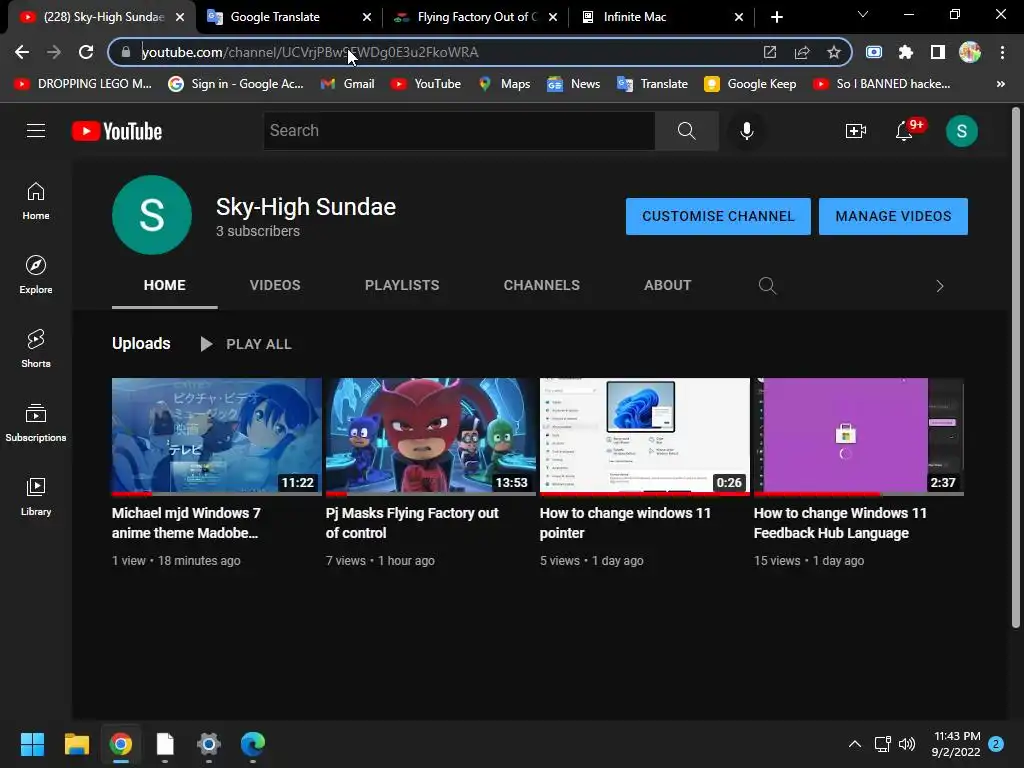Image resolution: width=1024 pixels, height=768 pixels.
Task: Open the News bookmark
Action: pyautogui.click(x=573, y=84)
